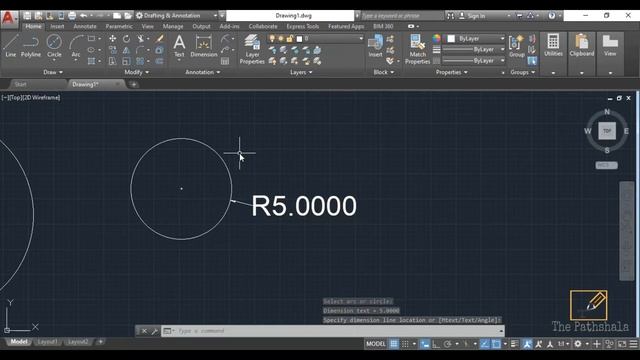Click the Array tool icon
This screenshot has height=360, width=640.
click(140, 61)
